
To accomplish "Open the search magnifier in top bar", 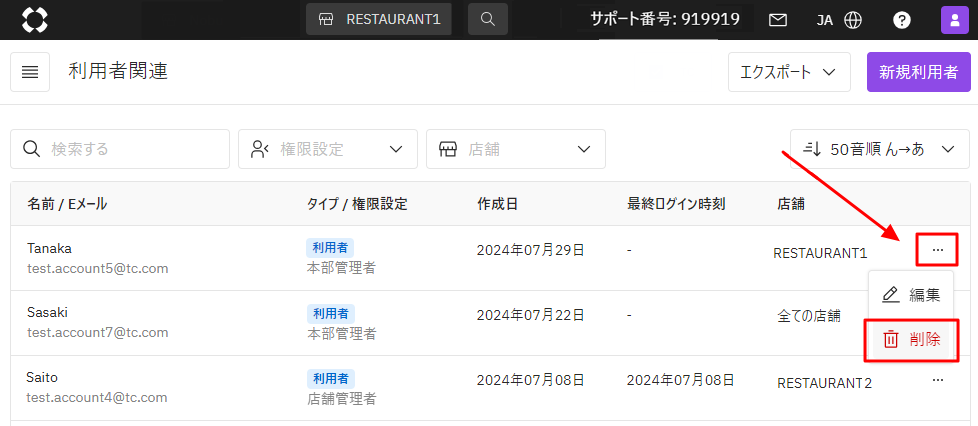I will [x=487, y=19].
